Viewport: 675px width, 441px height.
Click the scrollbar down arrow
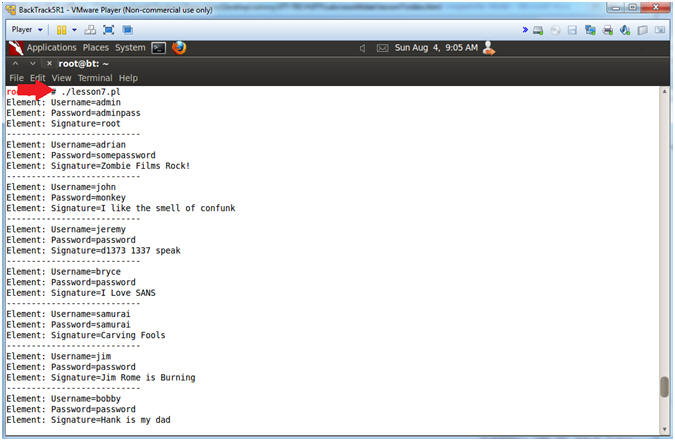[665, 429]
